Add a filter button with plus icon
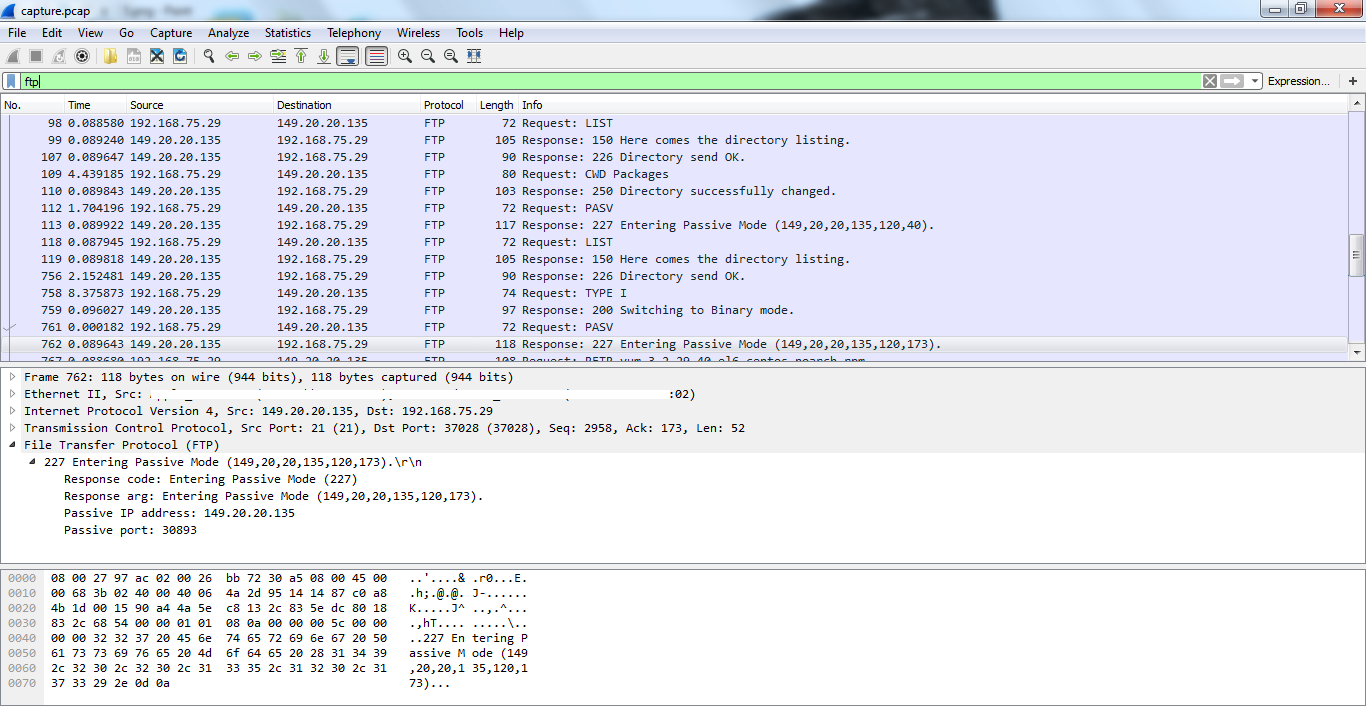This screenshot has height=706, width=1366. coord(1353,81)
